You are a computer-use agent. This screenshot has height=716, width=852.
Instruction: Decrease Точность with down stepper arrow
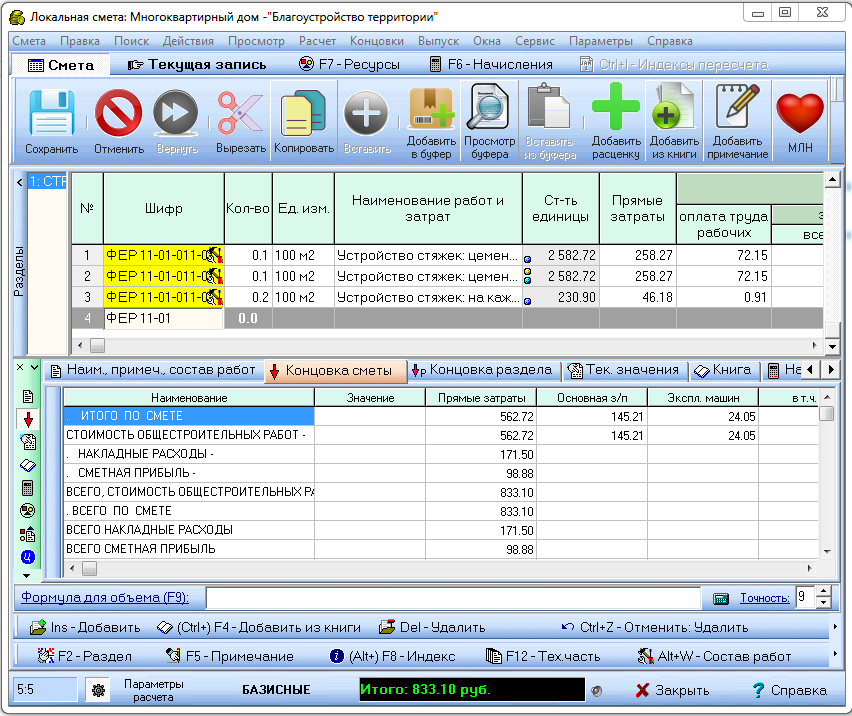point(824,603)
